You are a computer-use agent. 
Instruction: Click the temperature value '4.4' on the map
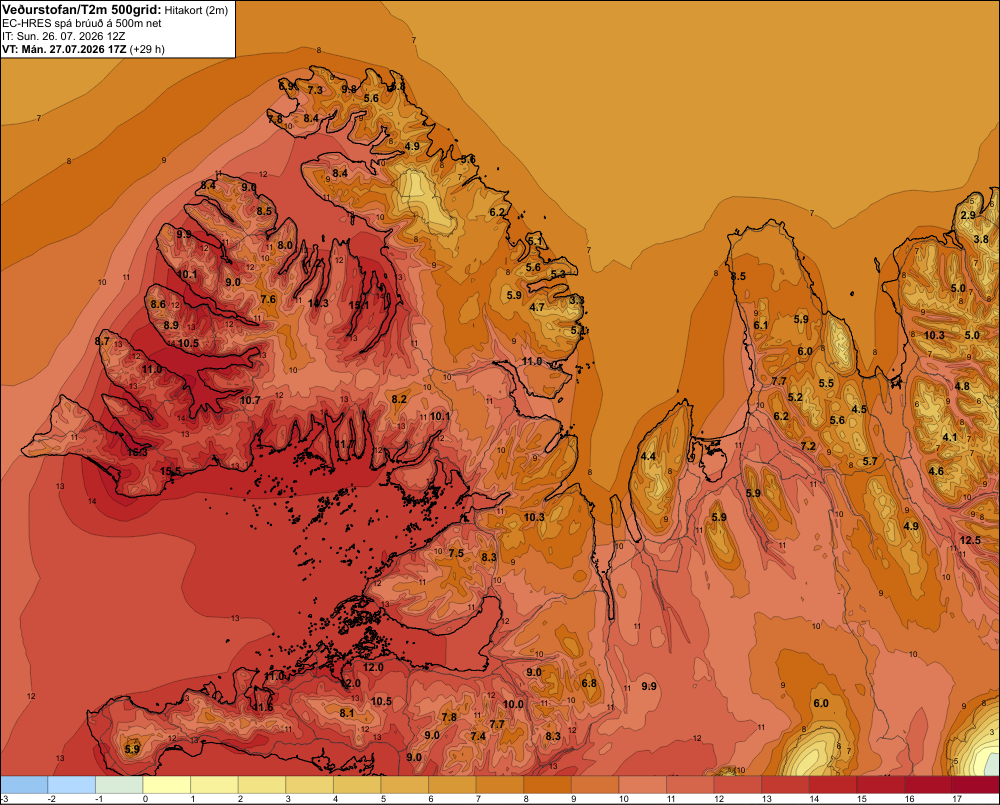click(648, 456)
